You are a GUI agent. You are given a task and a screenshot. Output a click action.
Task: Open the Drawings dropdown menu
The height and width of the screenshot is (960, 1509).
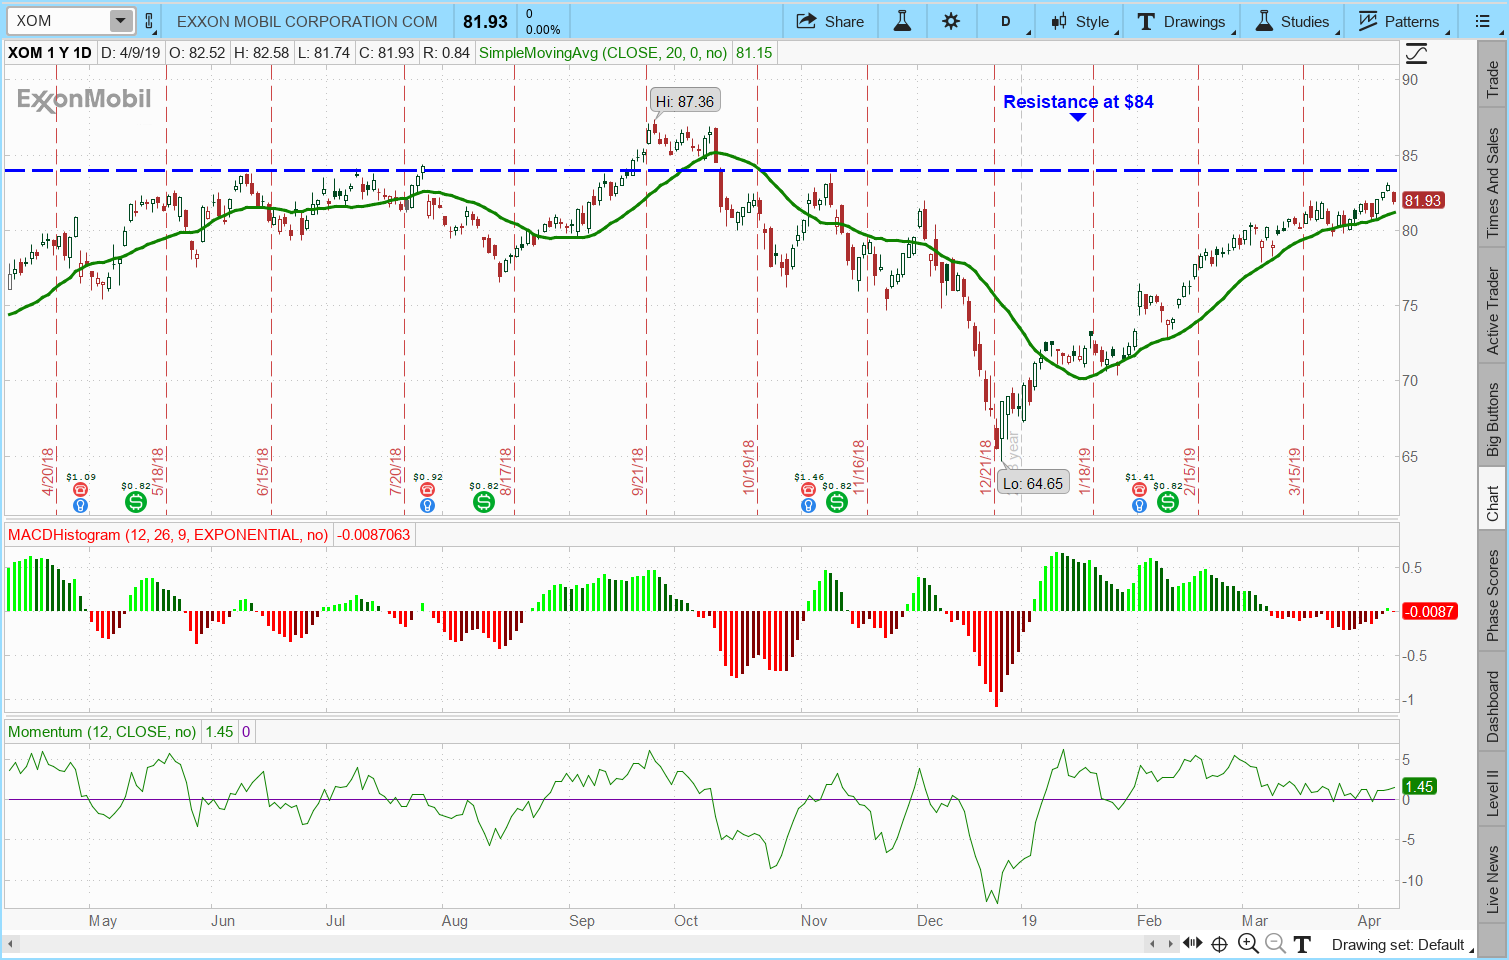click(x=1181, y=21)
